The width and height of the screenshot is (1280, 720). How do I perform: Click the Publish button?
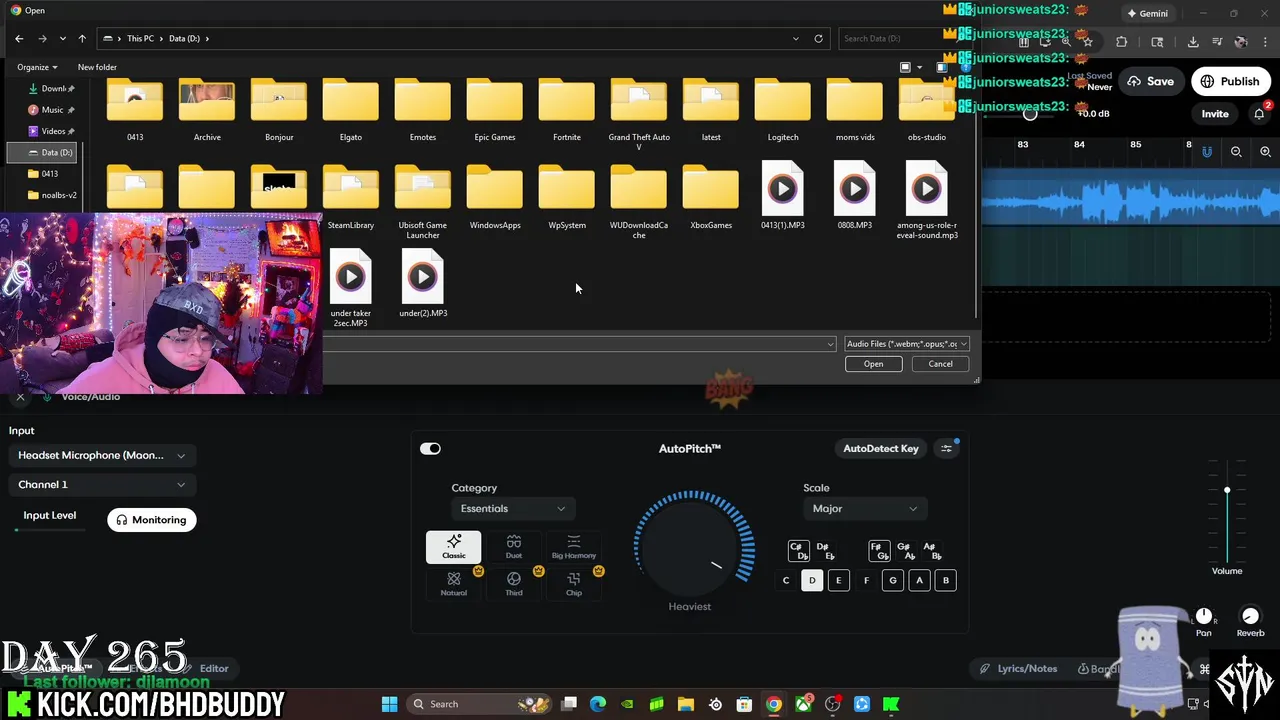[x=1230, y=81]
